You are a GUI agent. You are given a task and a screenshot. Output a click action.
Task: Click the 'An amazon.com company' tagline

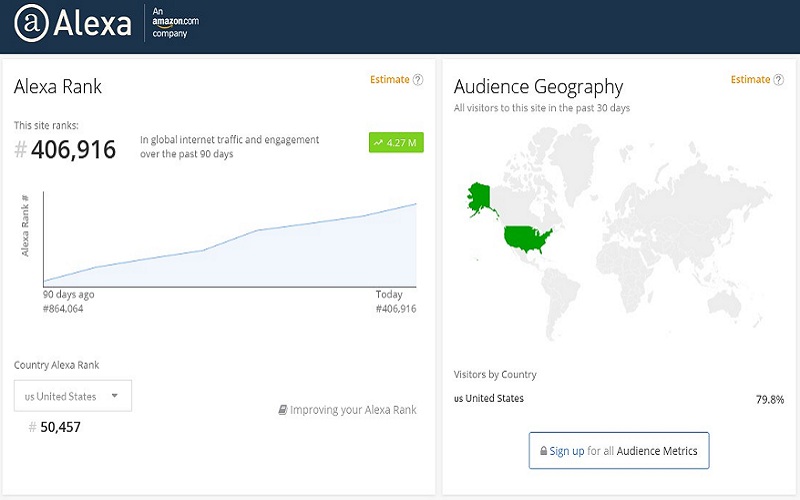point(171,22)
